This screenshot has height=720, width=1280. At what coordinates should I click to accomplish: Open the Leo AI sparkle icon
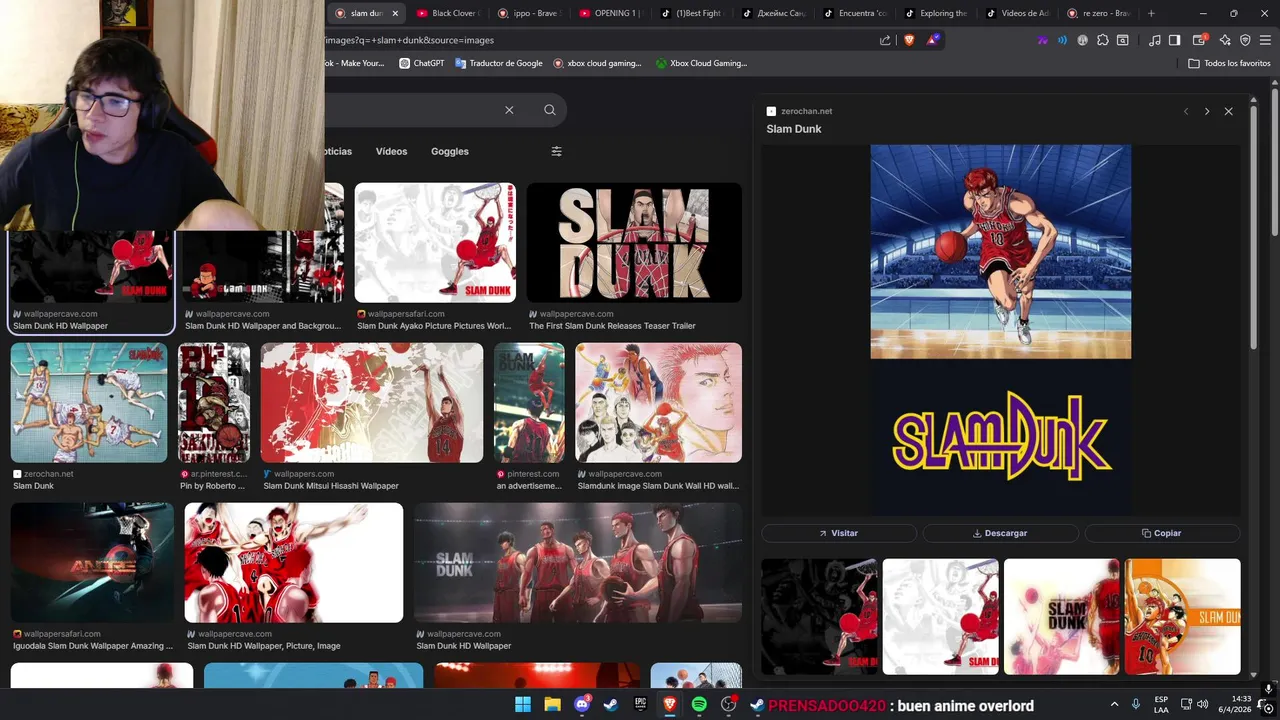pyautogui.click(x=1225, y=40)
